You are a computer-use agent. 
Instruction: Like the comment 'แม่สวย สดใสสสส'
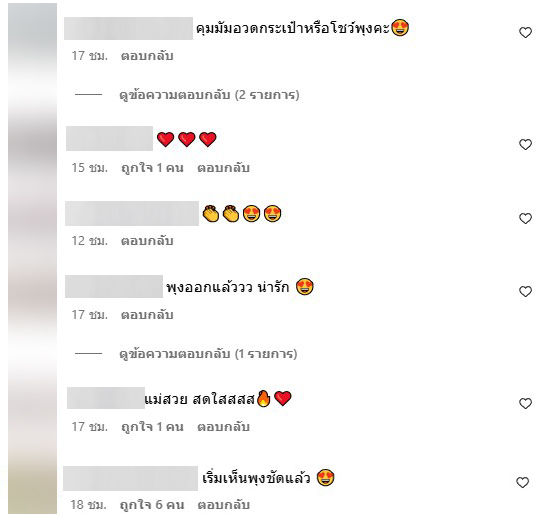point(525,403)
